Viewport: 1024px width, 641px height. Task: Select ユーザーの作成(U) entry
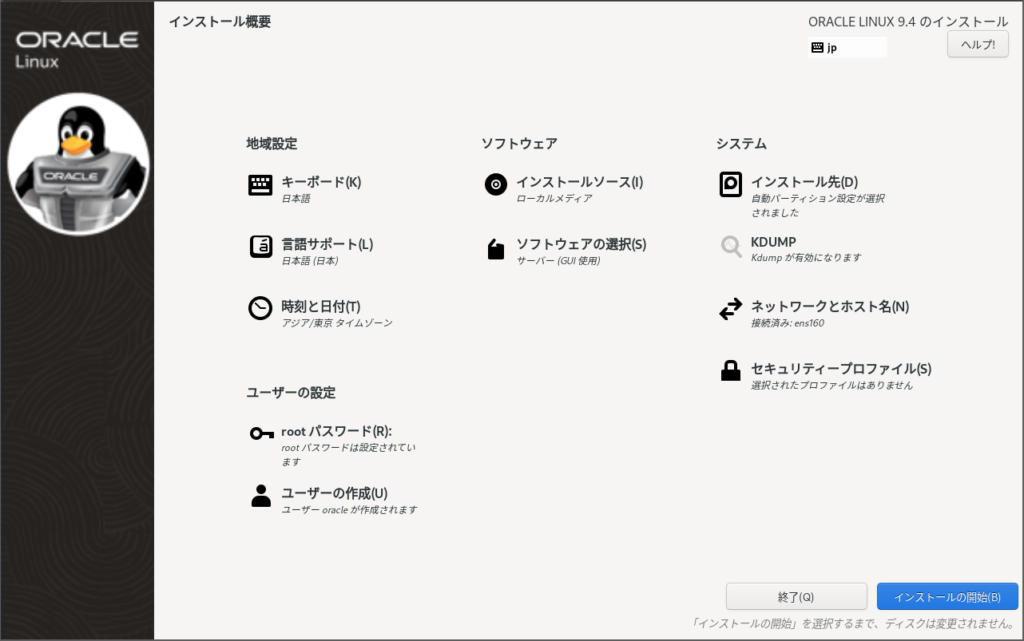click(x=334, y=493)
